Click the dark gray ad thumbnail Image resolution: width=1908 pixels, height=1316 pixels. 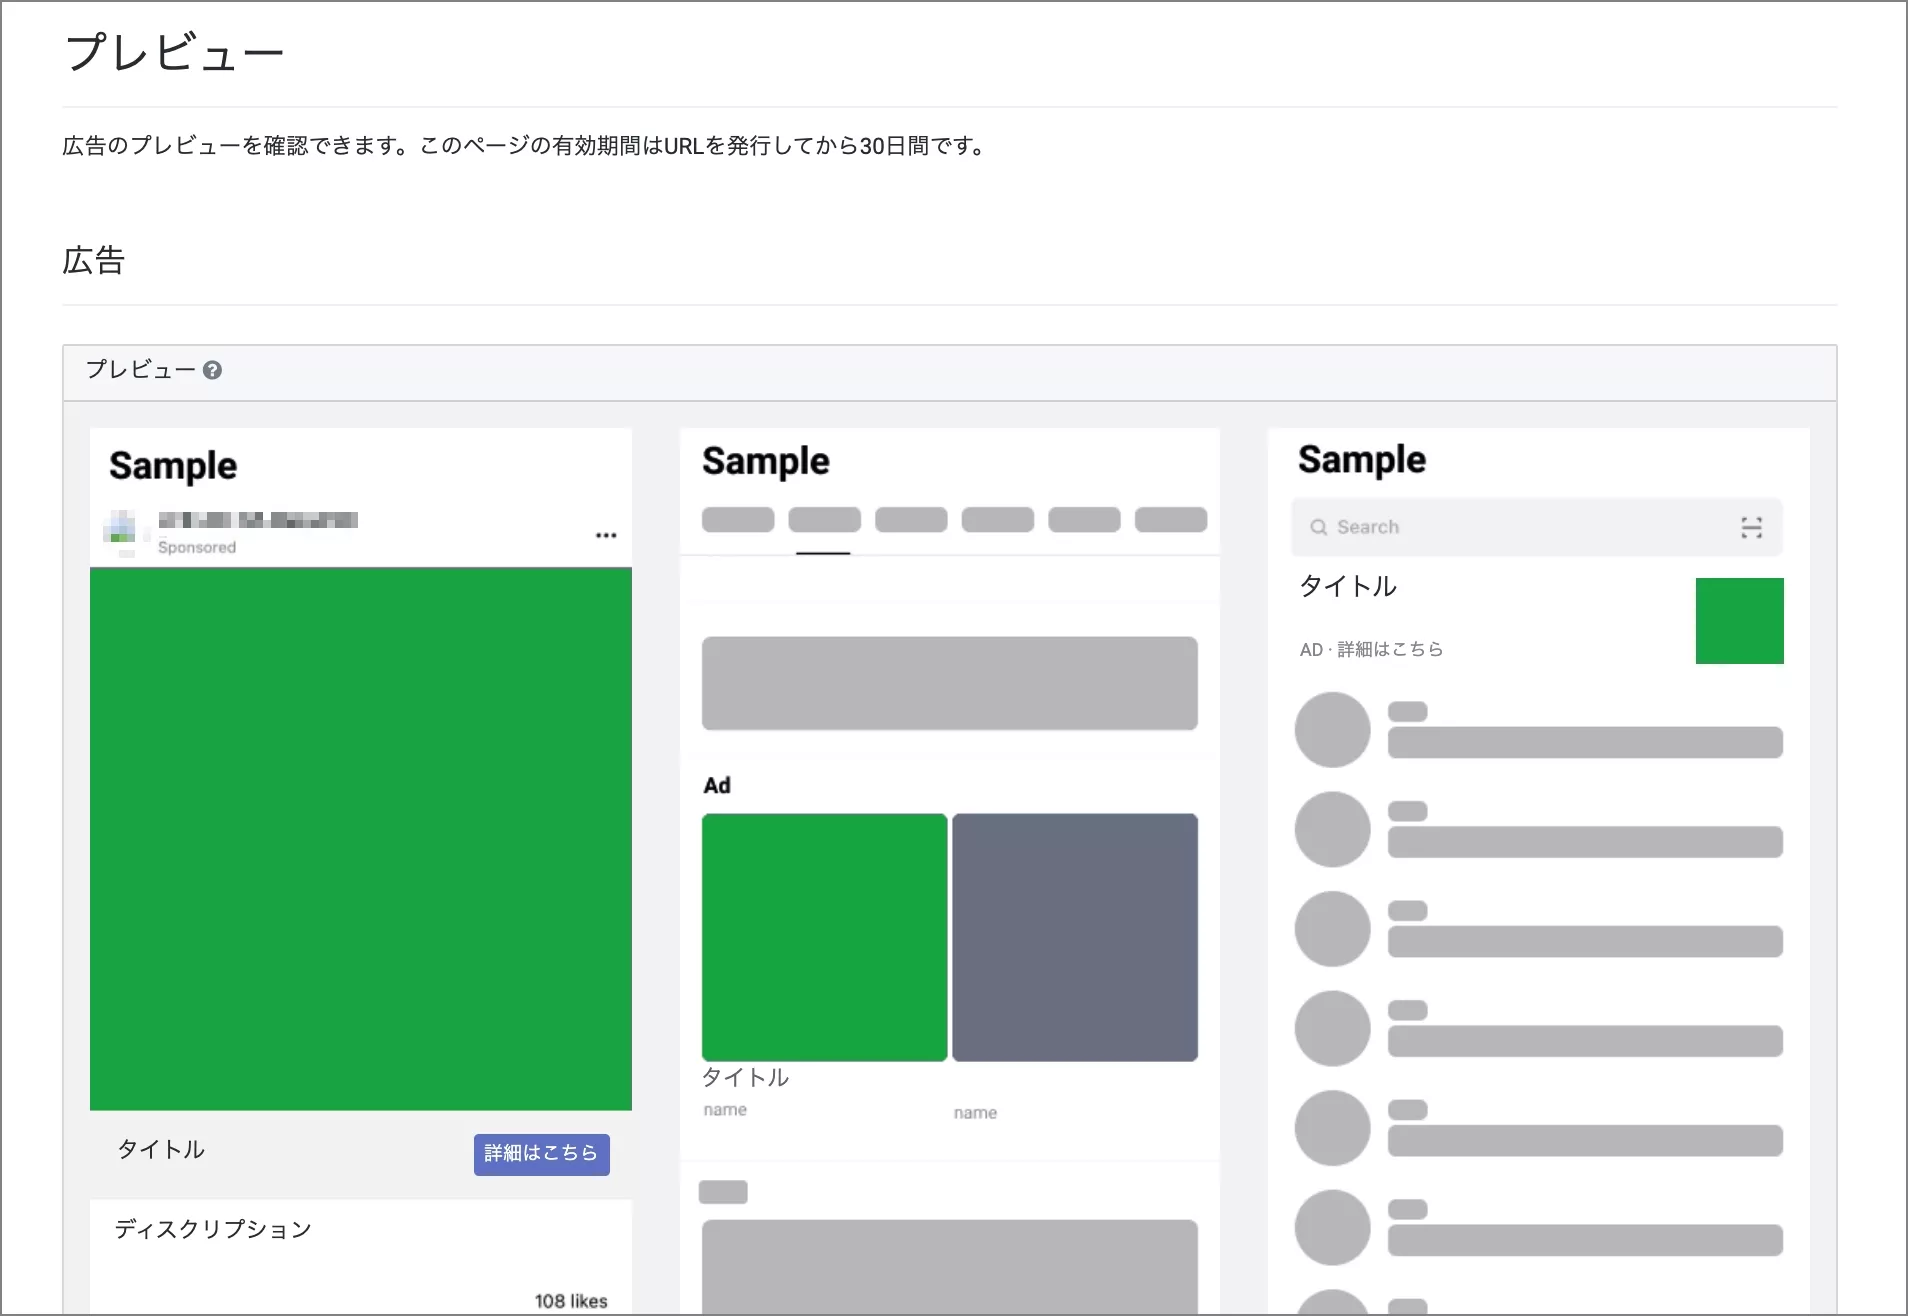pyautogui.click(x=1075, y=937)
